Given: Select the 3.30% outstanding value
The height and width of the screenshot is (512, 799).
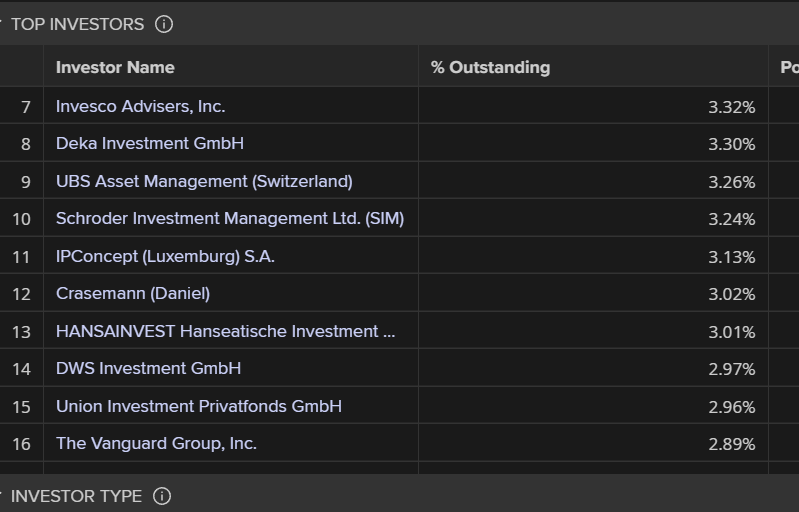Looking at the screenshot, I should pyautogui.click(x=732, y=144).
